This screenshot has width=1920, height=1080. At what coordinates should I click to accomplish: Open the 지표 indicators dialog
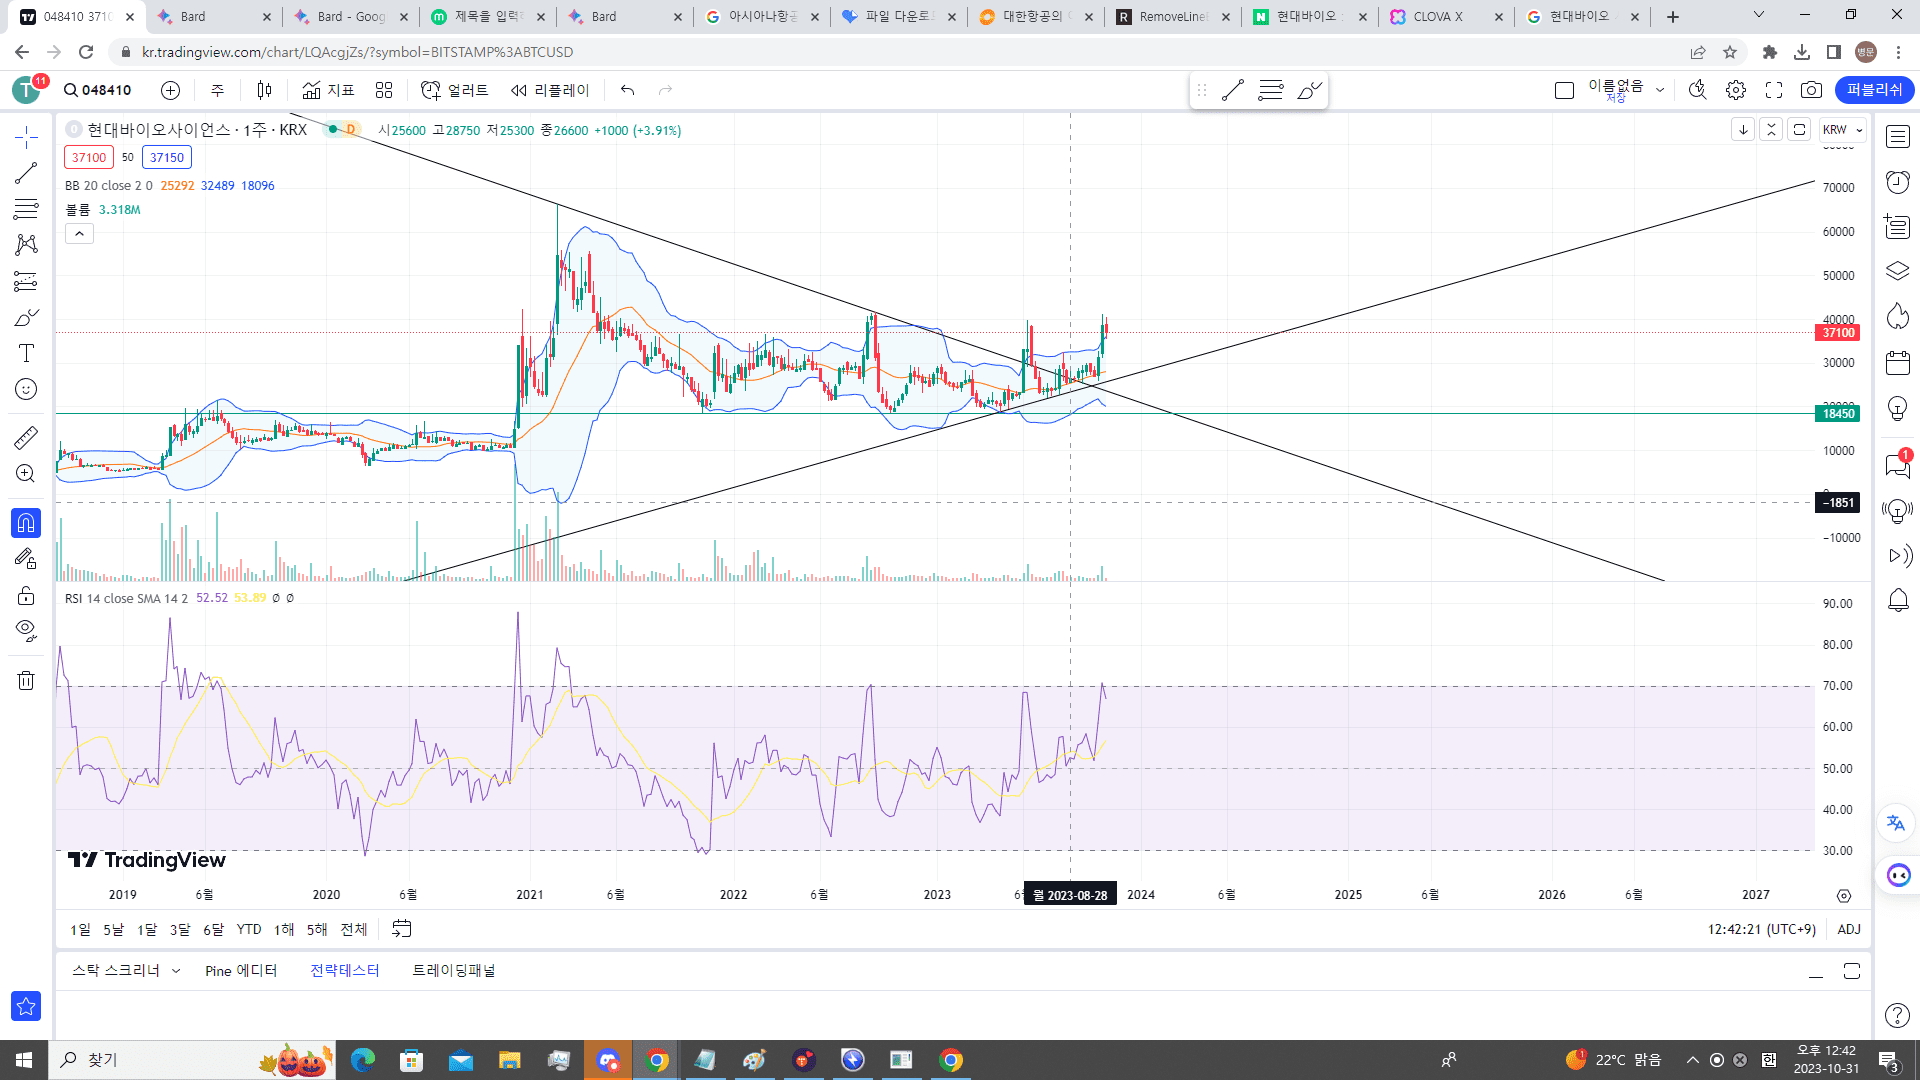coord(328,90)
